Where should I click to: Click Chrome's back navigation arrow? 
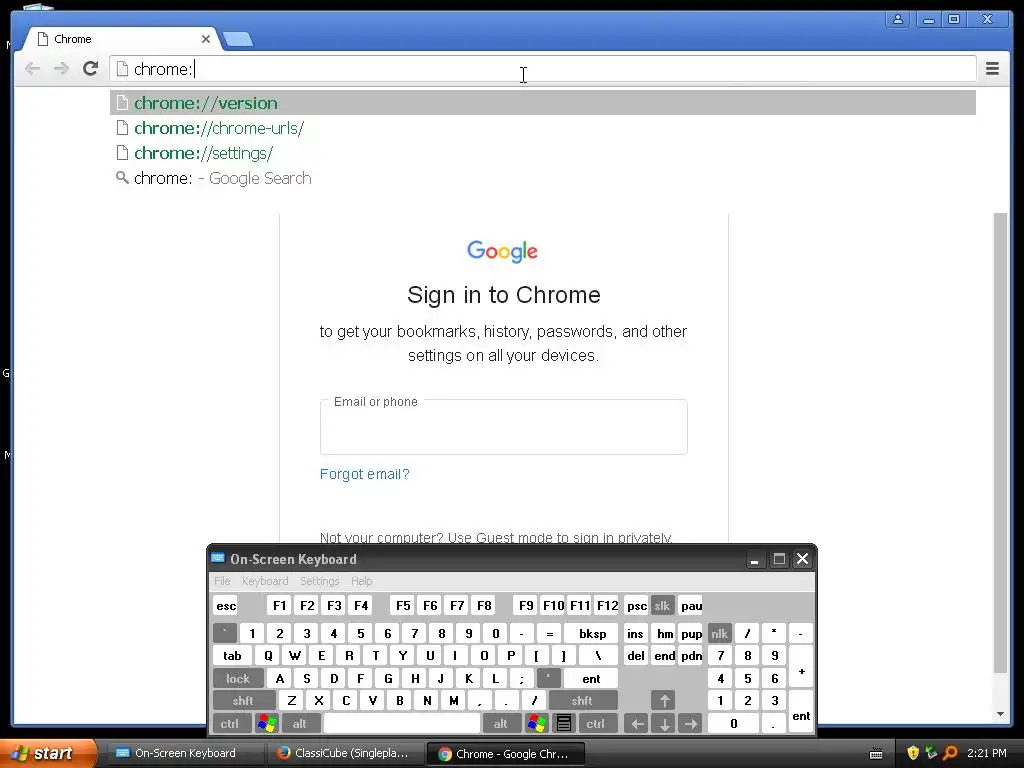pyautogui.click(x=32, y=69)
